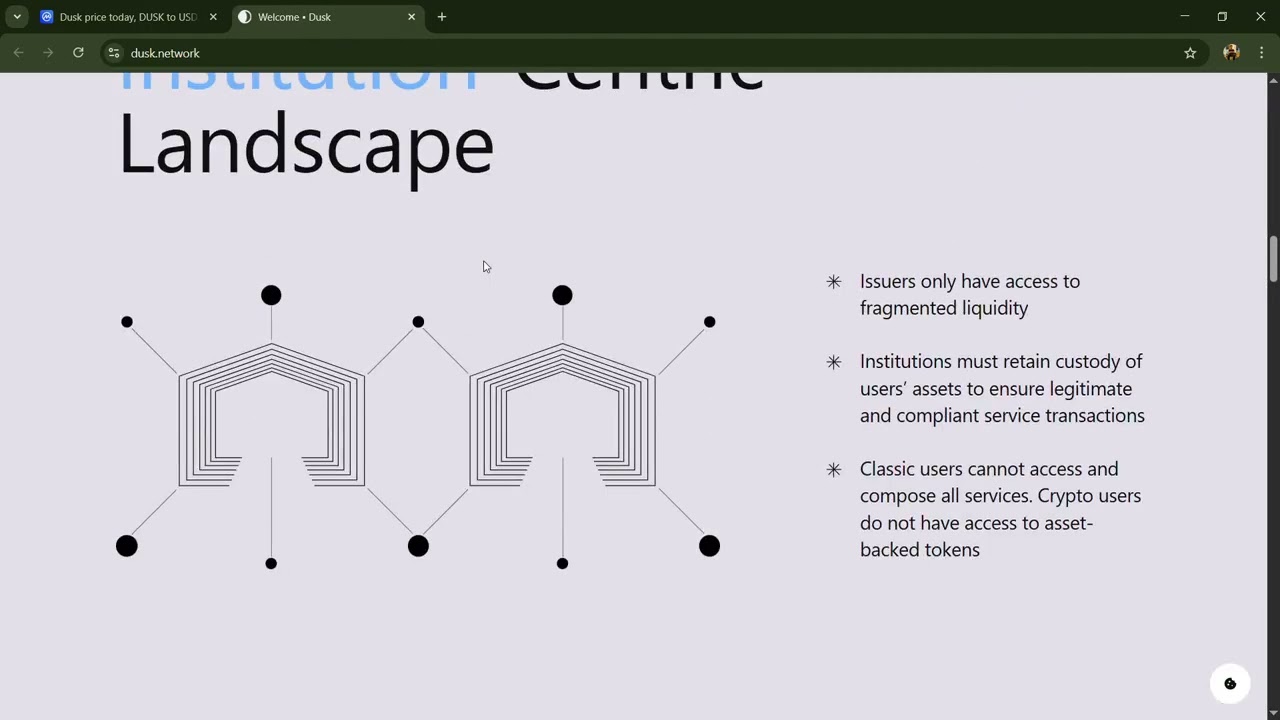Go back to the previous page
Screen dimensions: 1280x720
[18, 53]
